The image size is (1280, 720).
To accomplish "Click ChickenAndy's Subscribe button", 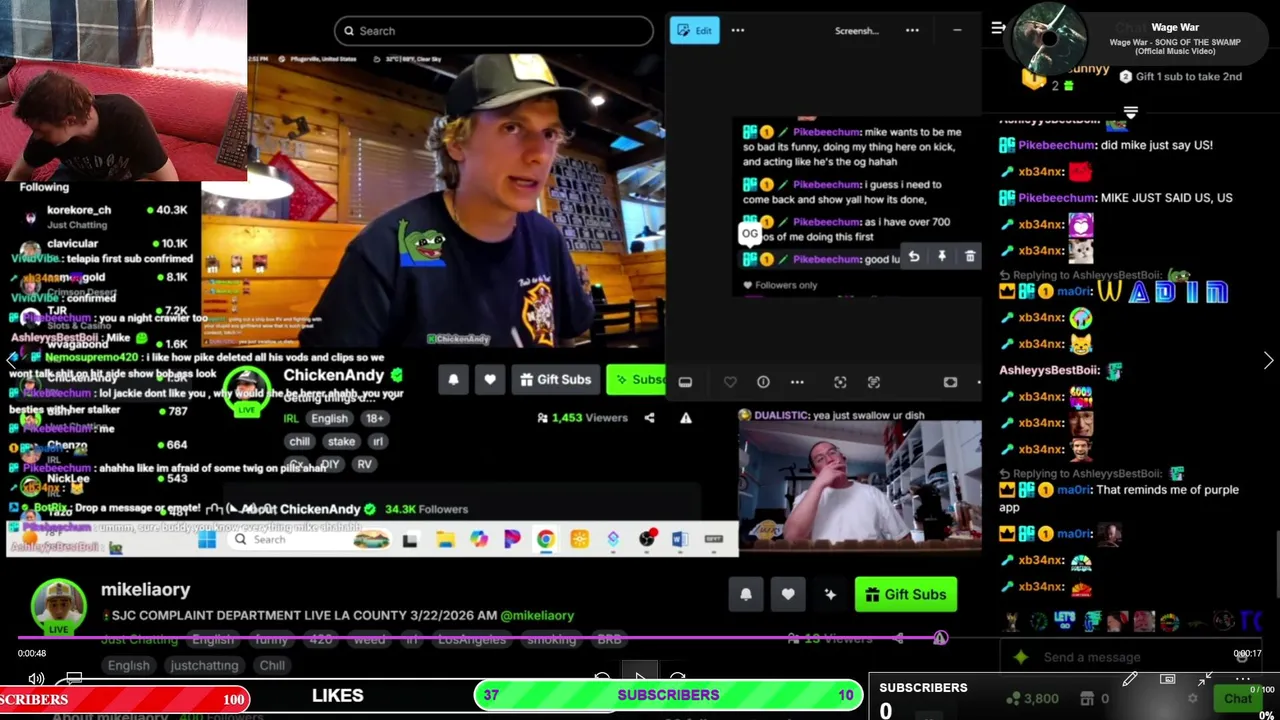I will pyautogui.click(x=637, y=380).
